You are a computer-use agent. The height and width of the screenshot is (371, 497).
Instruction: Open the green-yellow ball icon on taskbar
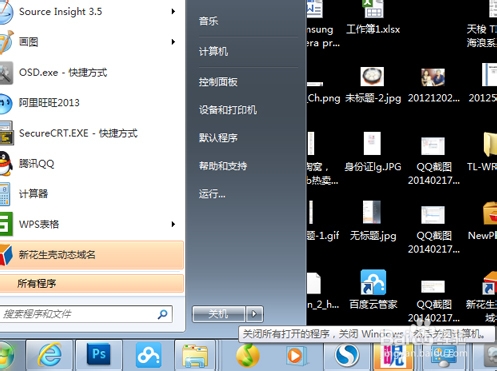[247, 355]
